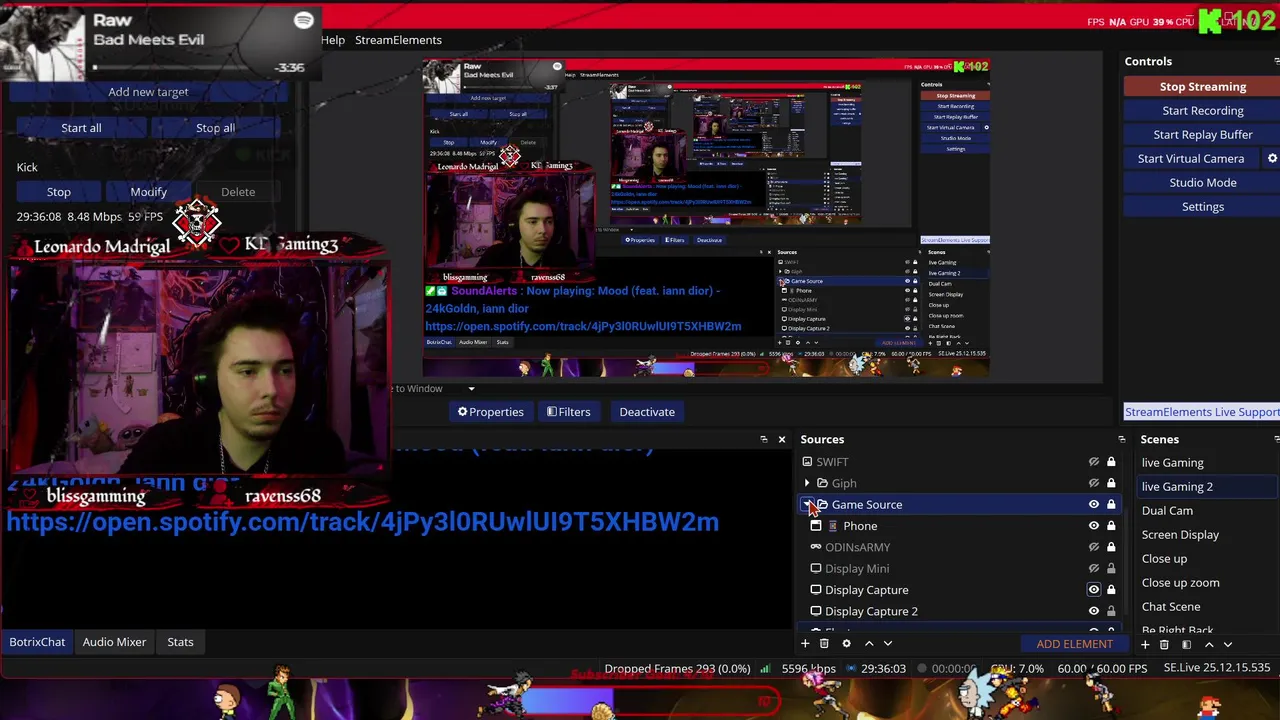1280x720 pixels.
Task: Switch to the Audio Mixer tab
Action: pos(114,642)
